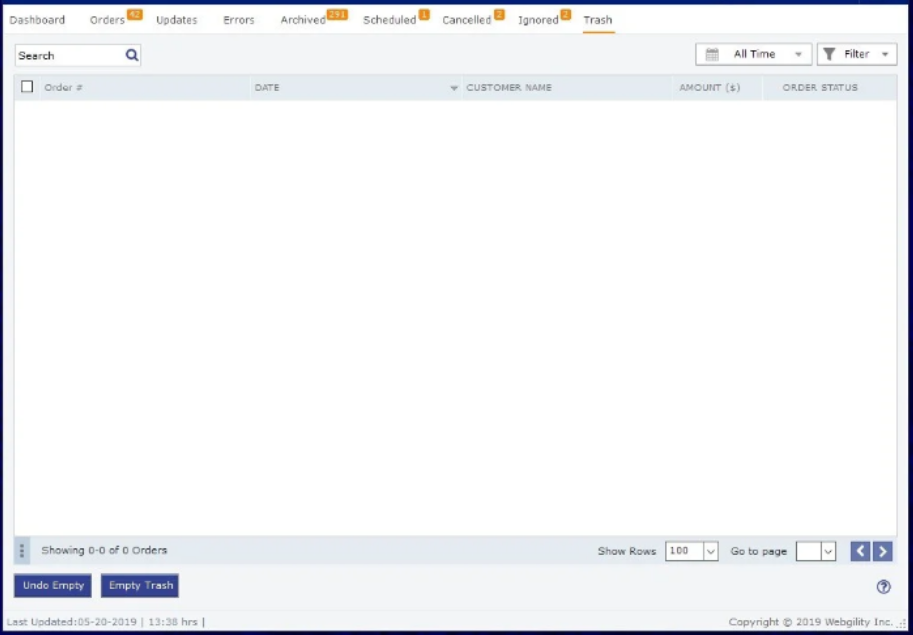Click the funnel icon on Filter

pos(829,54)
